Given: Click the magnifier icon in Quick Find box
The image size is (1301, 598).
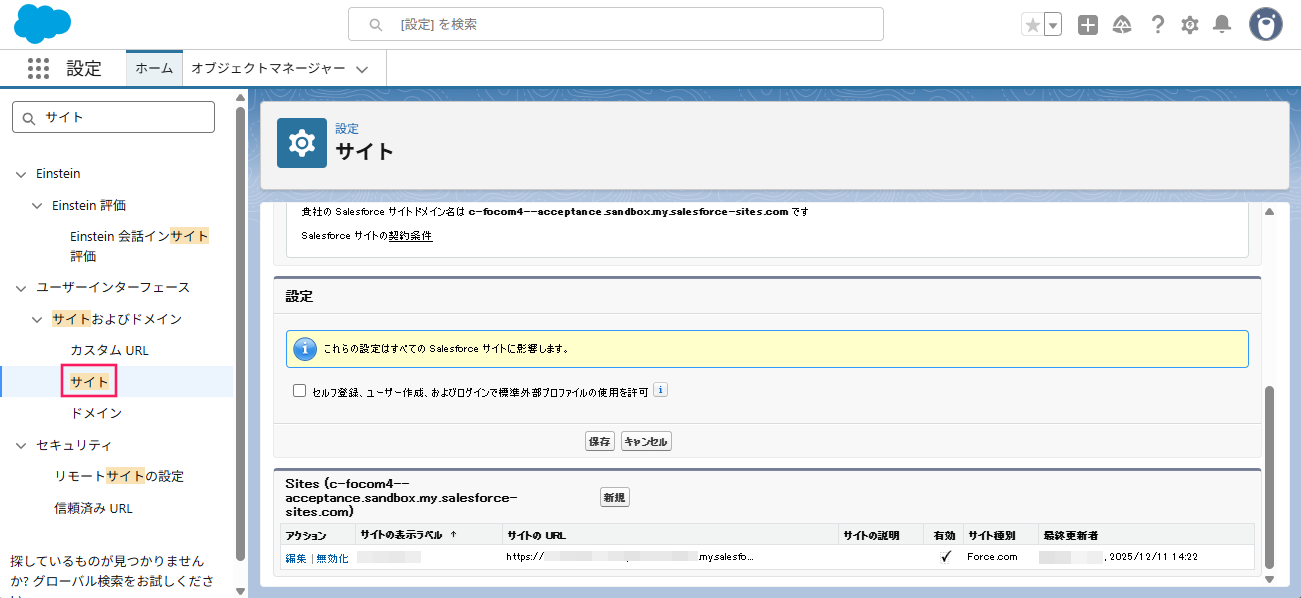Looking at the screenshot, I should [x=29, y=117].
